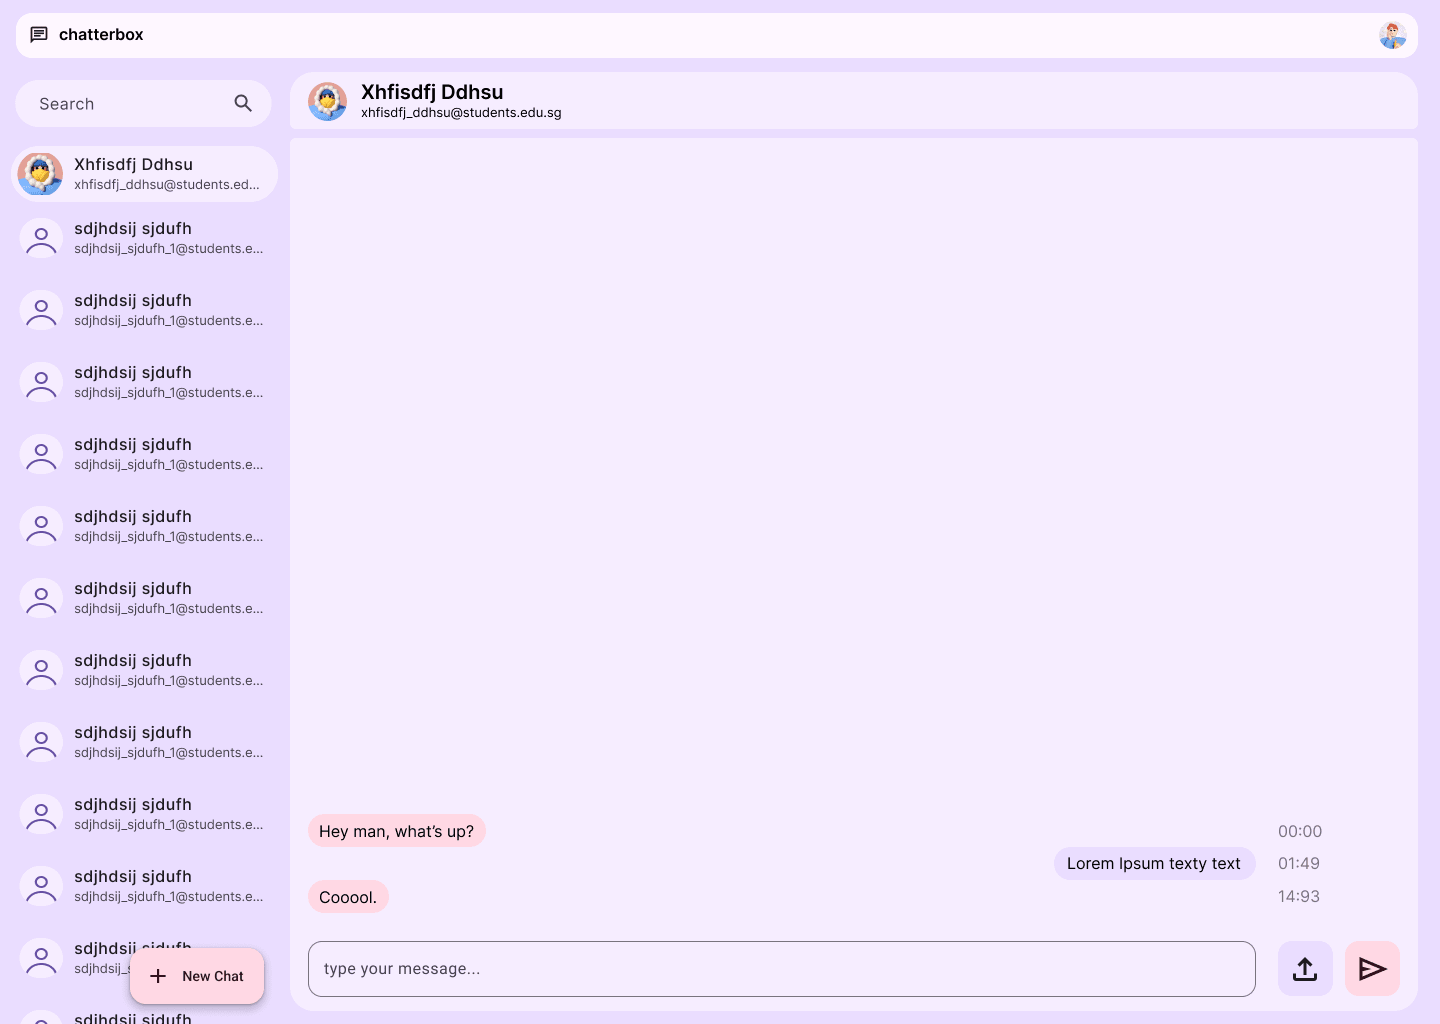This screenshot has width=1440, height=1024.
Task: Click the email address in the chat header
Action: click(x=461, y=113)
